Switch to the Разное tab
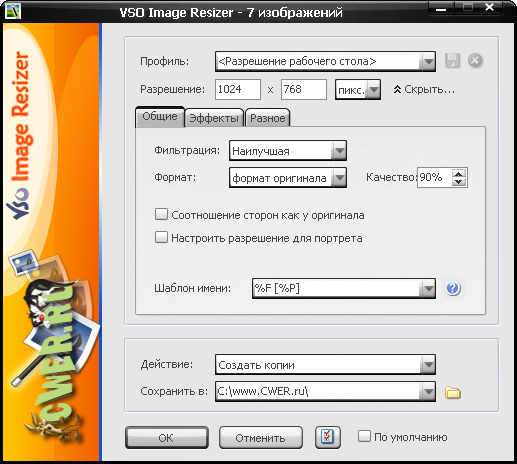Screen dimensions: 517x464 [268, 118]
